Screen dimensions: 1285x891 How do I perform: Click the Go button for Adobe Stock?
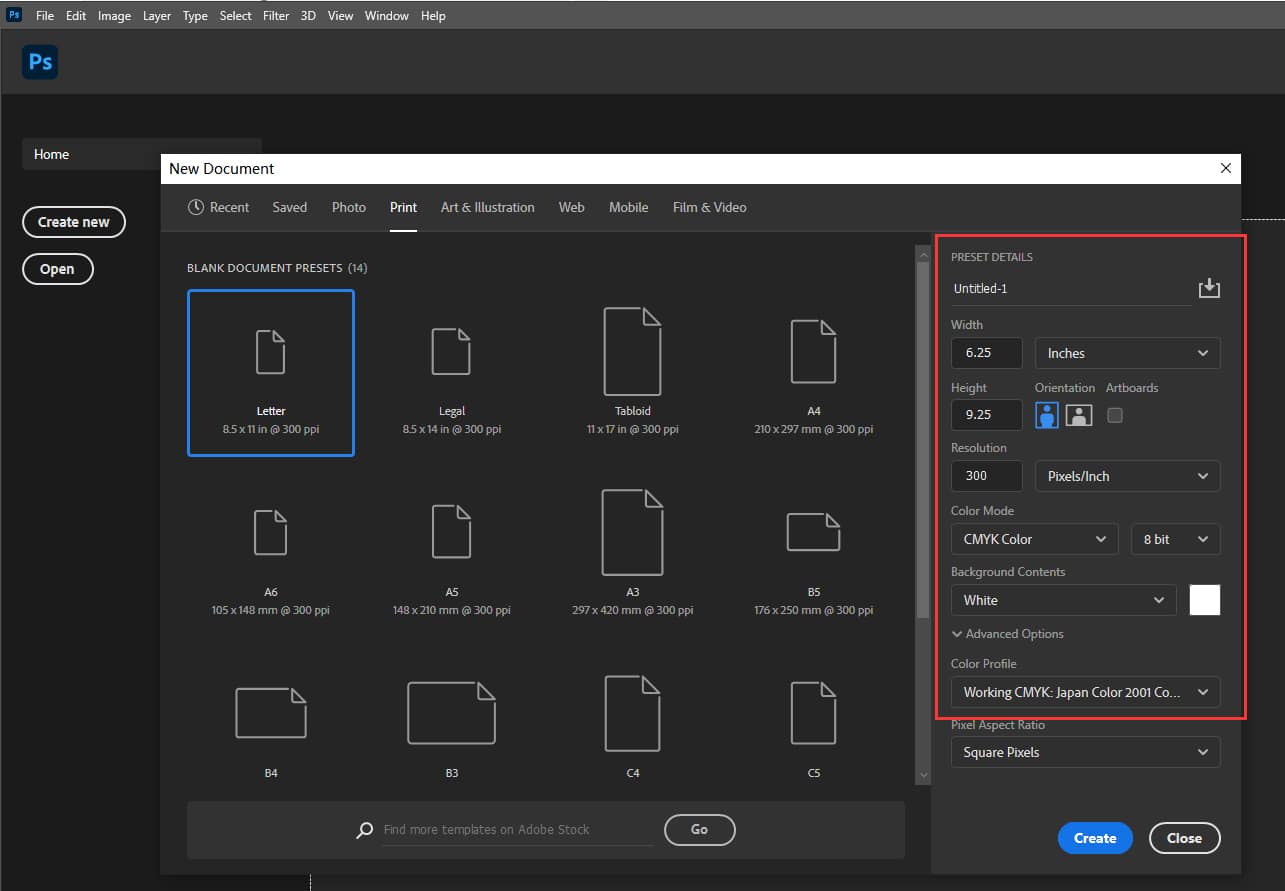[x=699, y=829]
